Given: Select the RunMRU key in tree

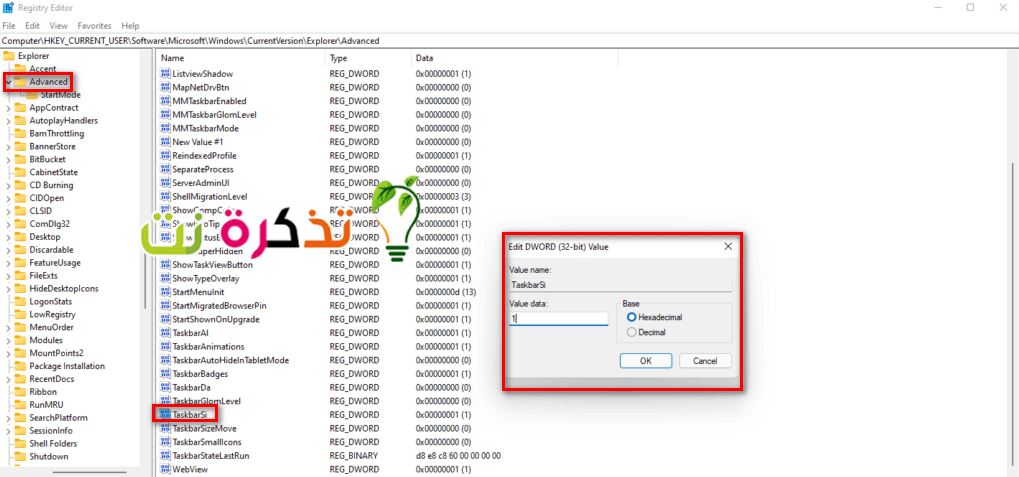Looking at the screenshot, I should 45,405.
